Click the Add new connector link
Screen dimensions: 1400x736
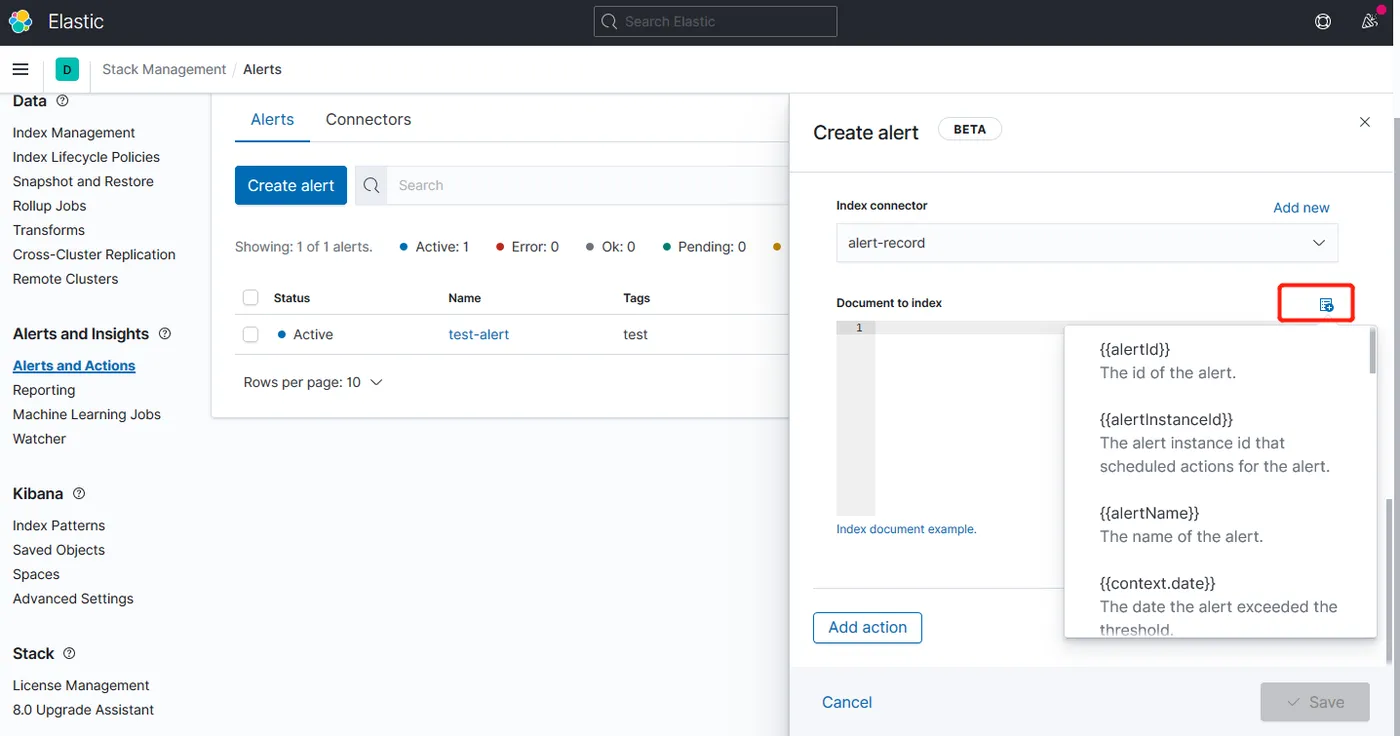point(1301,207)
